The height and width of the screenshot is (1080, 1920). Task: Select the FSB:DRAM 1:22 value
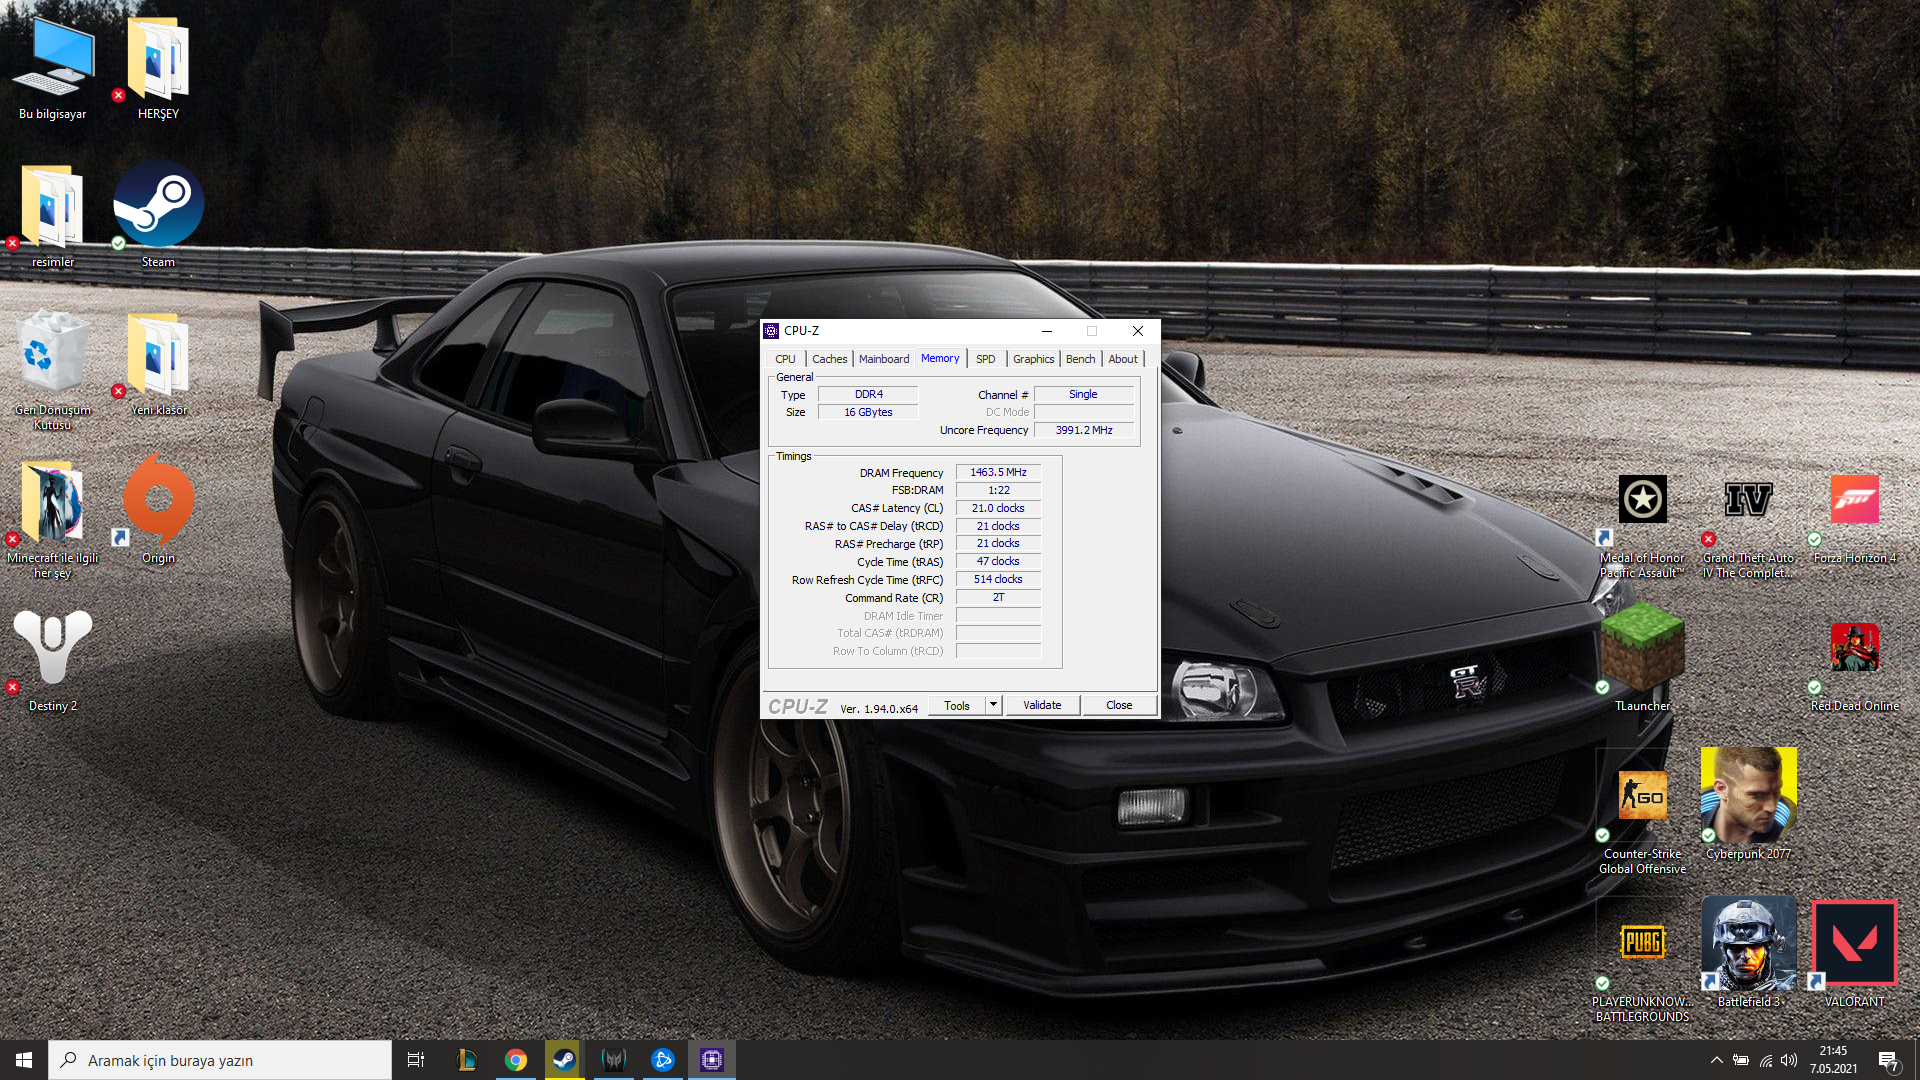point(998,490)
